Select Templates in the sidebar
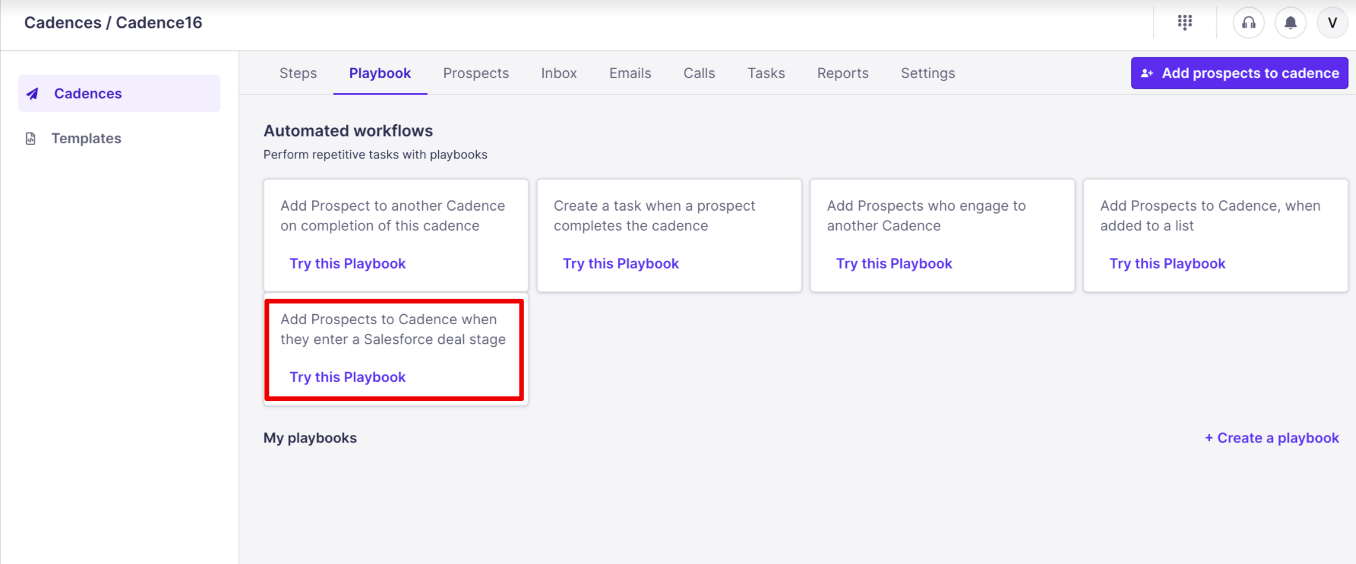The height and width of the screenshot is (564, 1356). tap(86, 139)
